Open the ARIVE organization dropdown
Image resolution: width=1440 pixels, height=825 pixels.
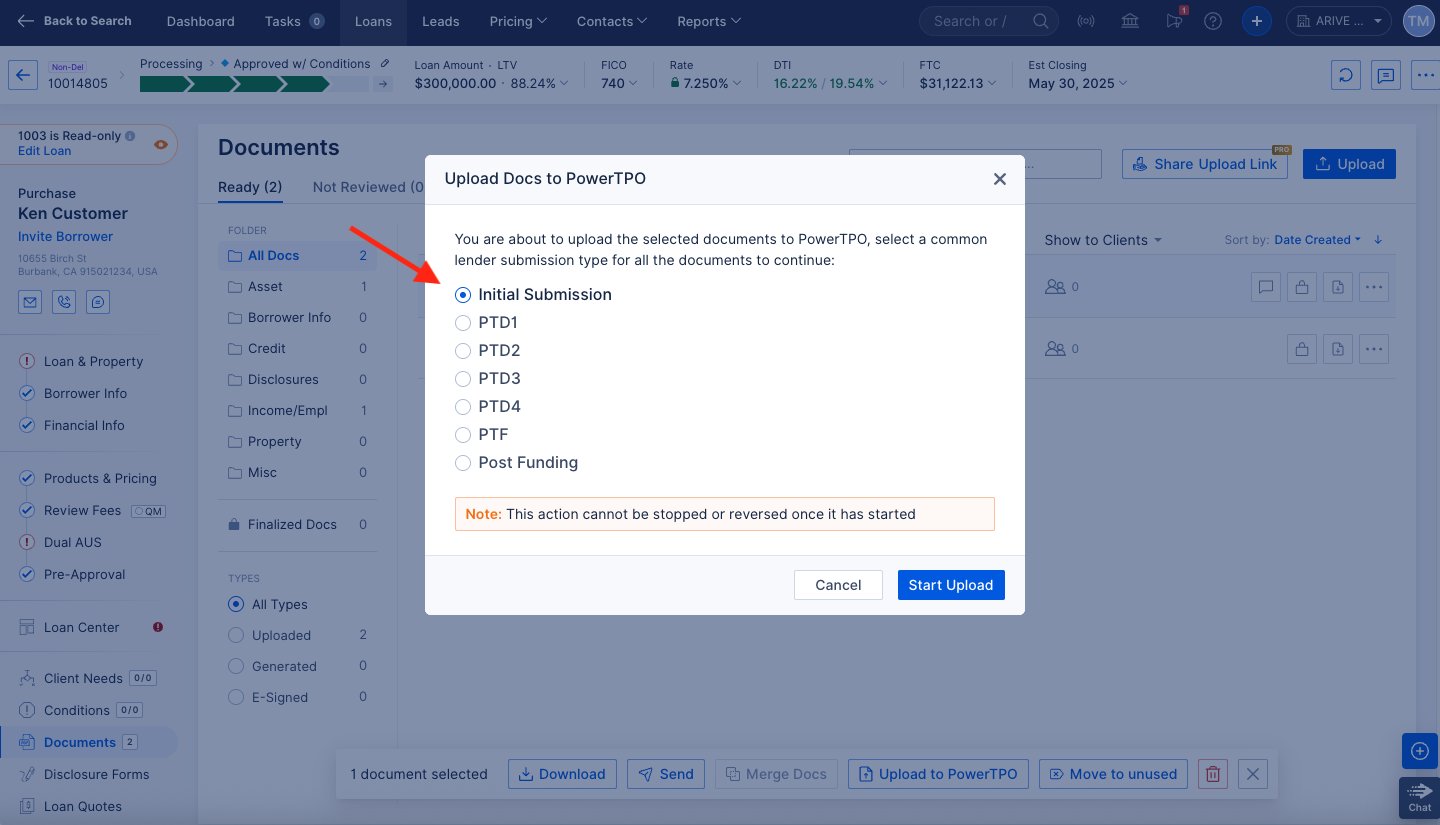(1339, 21)
